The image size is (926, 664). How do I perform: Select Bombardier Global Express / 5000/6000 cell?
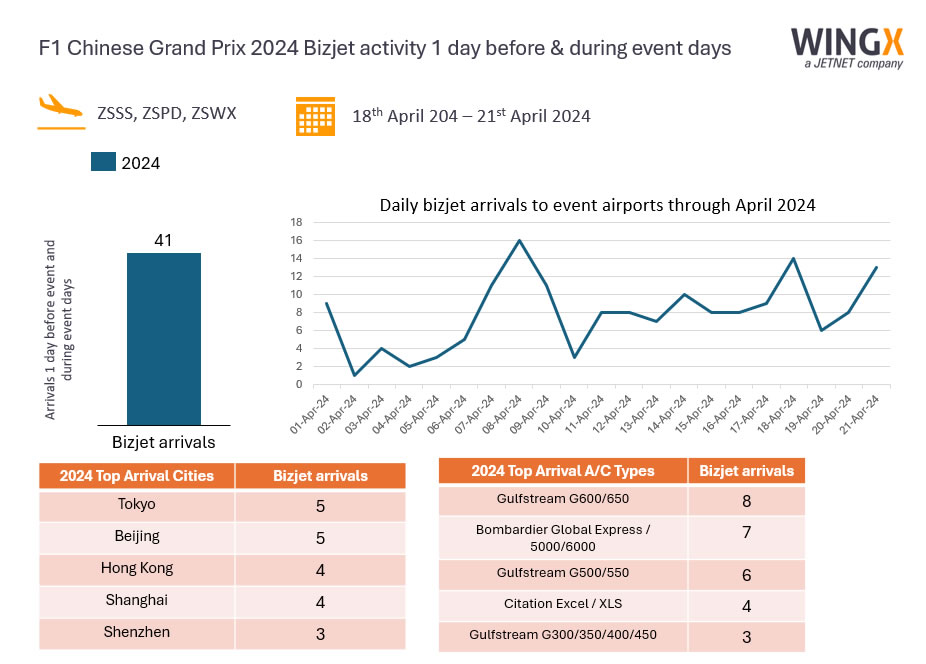tap(562, 537)
